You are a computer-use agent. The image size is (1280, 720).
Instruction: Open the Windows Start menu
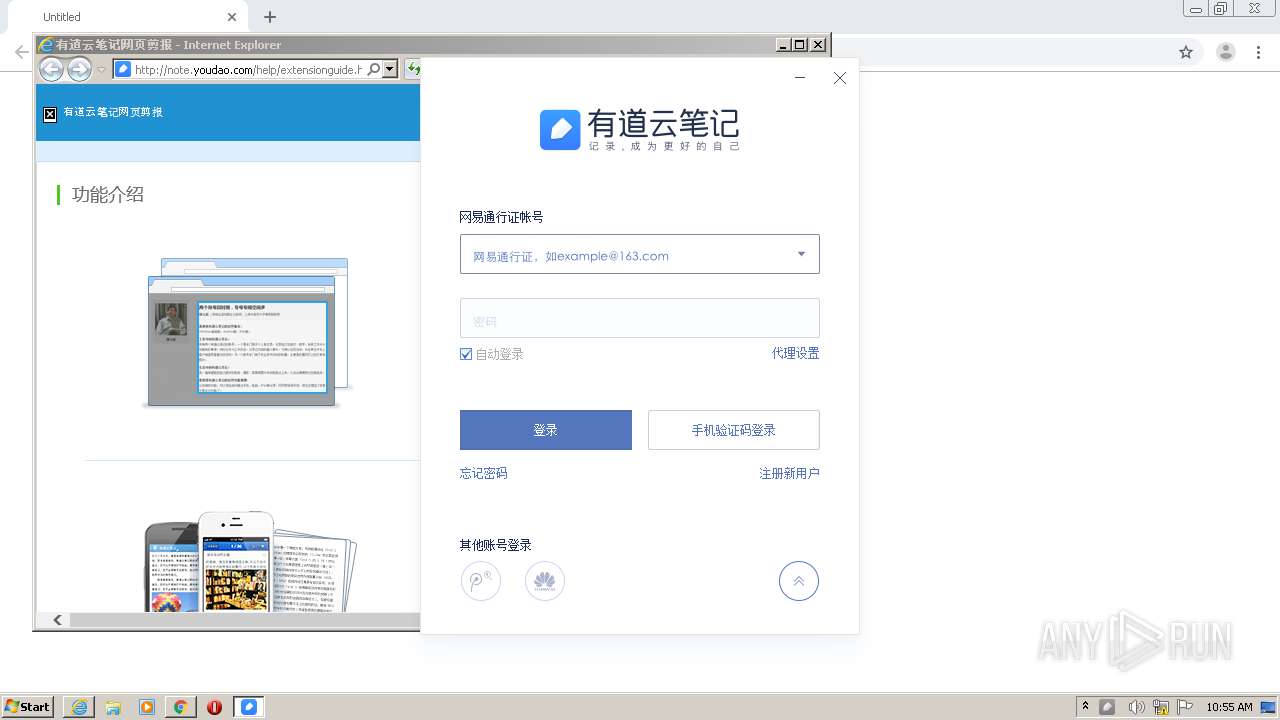(27, 707)
